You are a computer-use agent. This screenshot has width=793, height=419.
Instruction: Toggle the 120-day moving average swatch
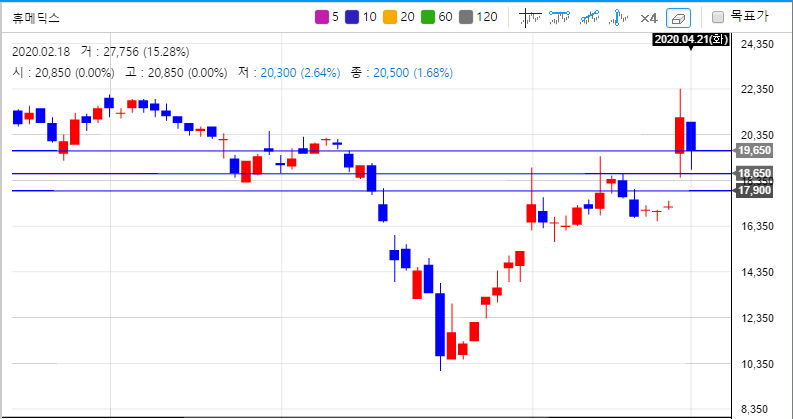tap(466, 17)
